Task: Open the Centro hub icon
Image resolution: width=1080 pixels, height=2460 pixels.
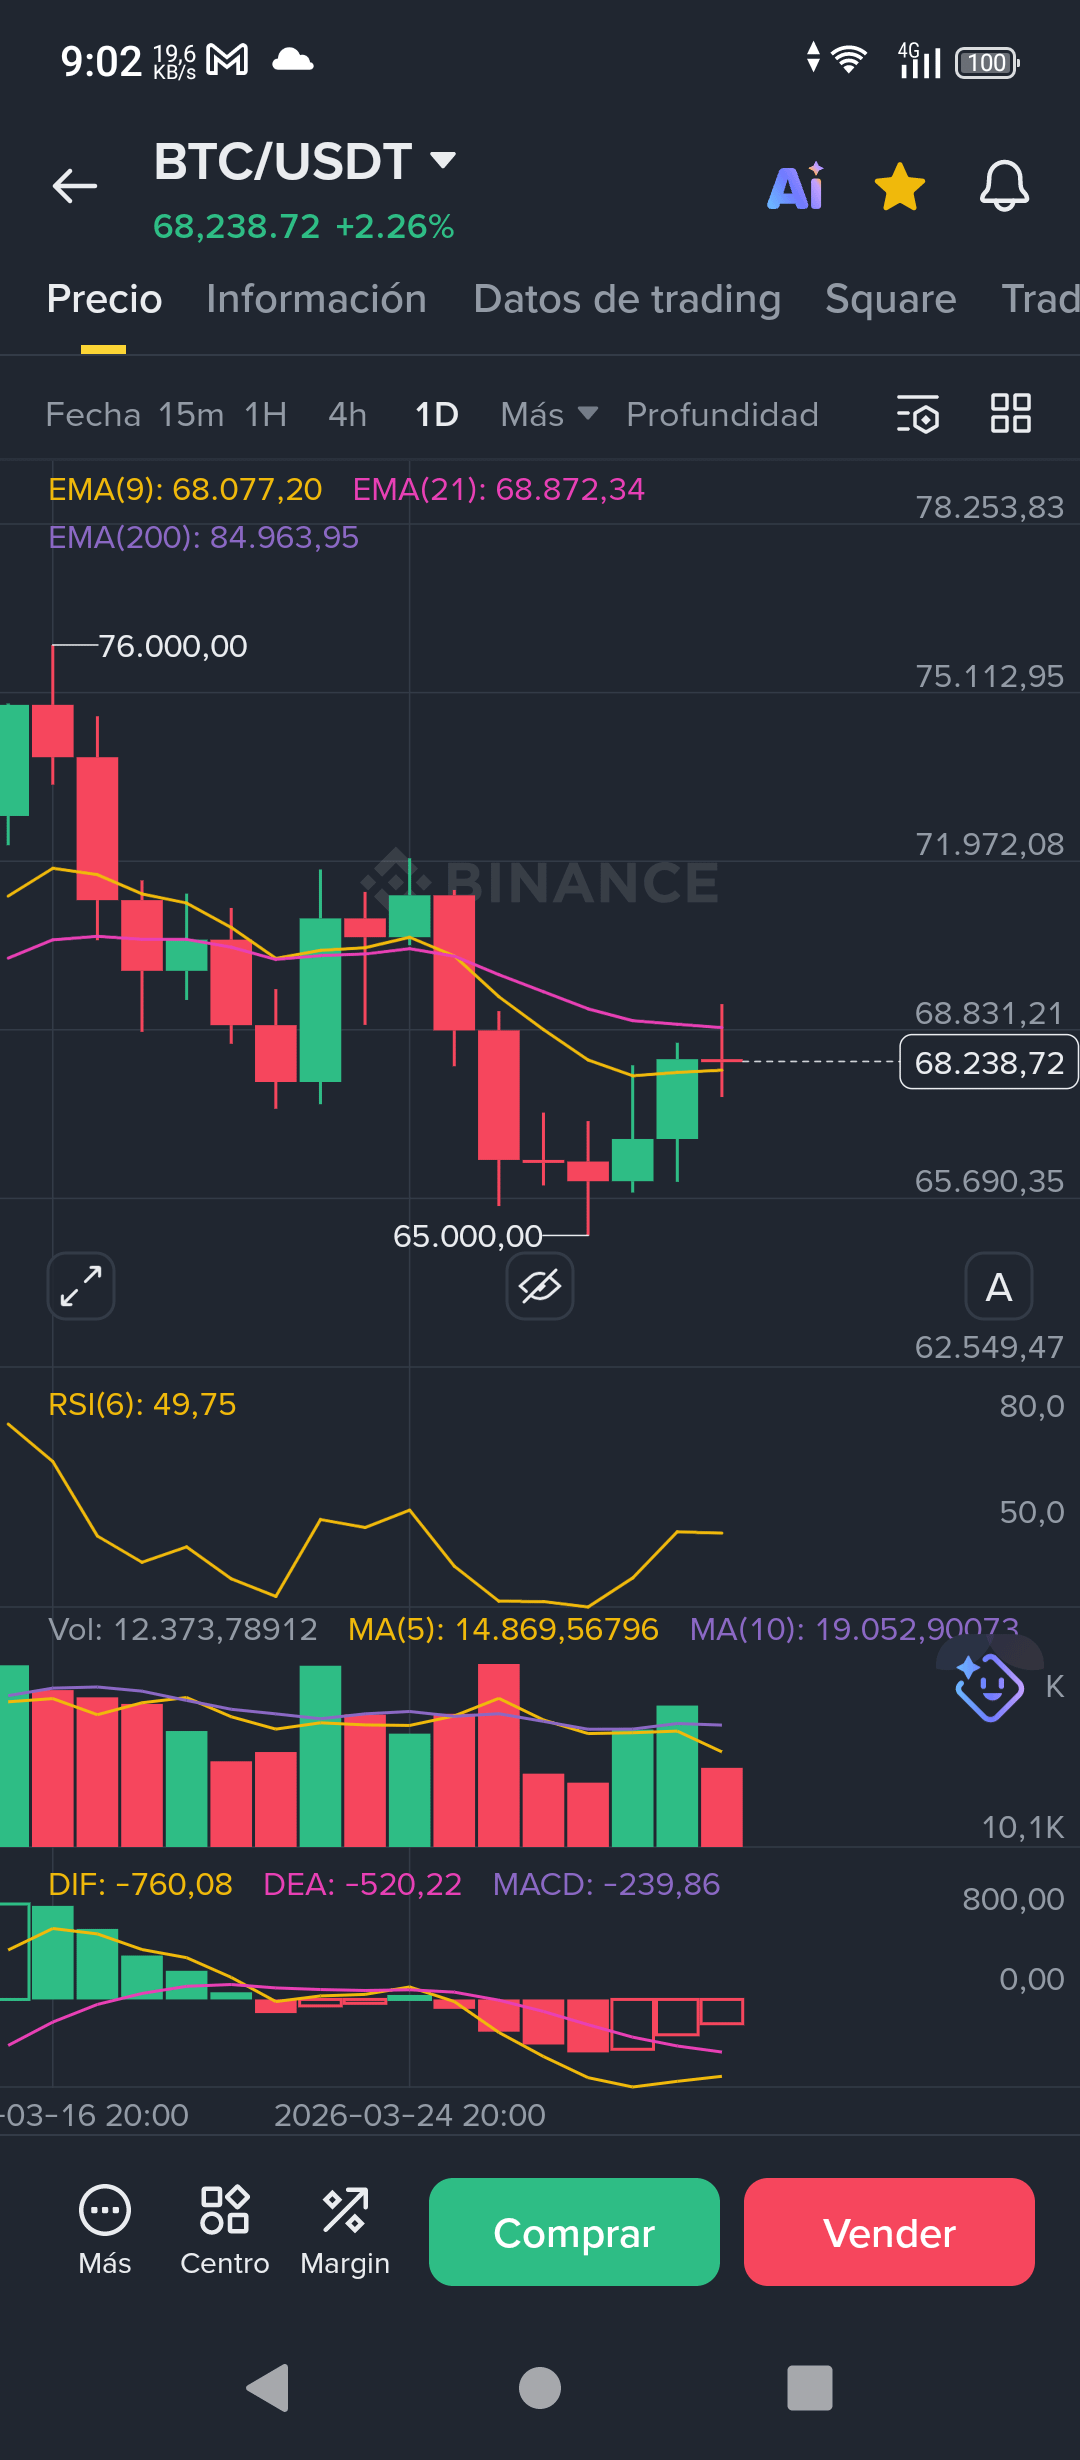Action: (x=225, y=2232)
